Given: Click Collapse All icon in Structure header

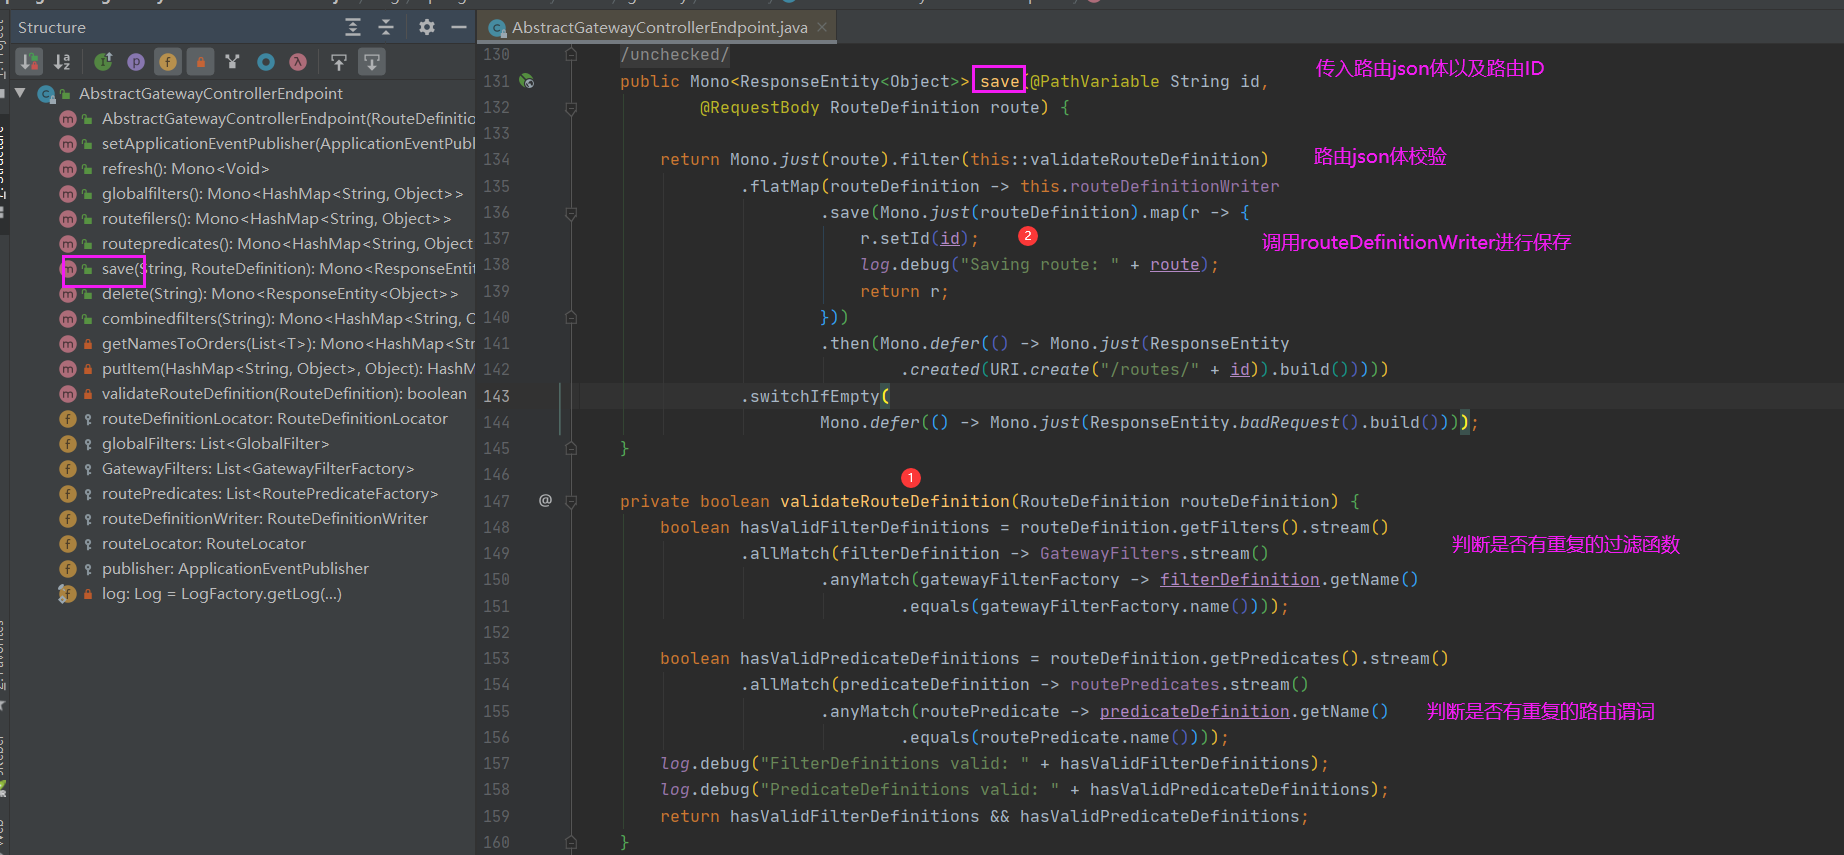Looking at the screenshot, I should (x=386, y=27).
